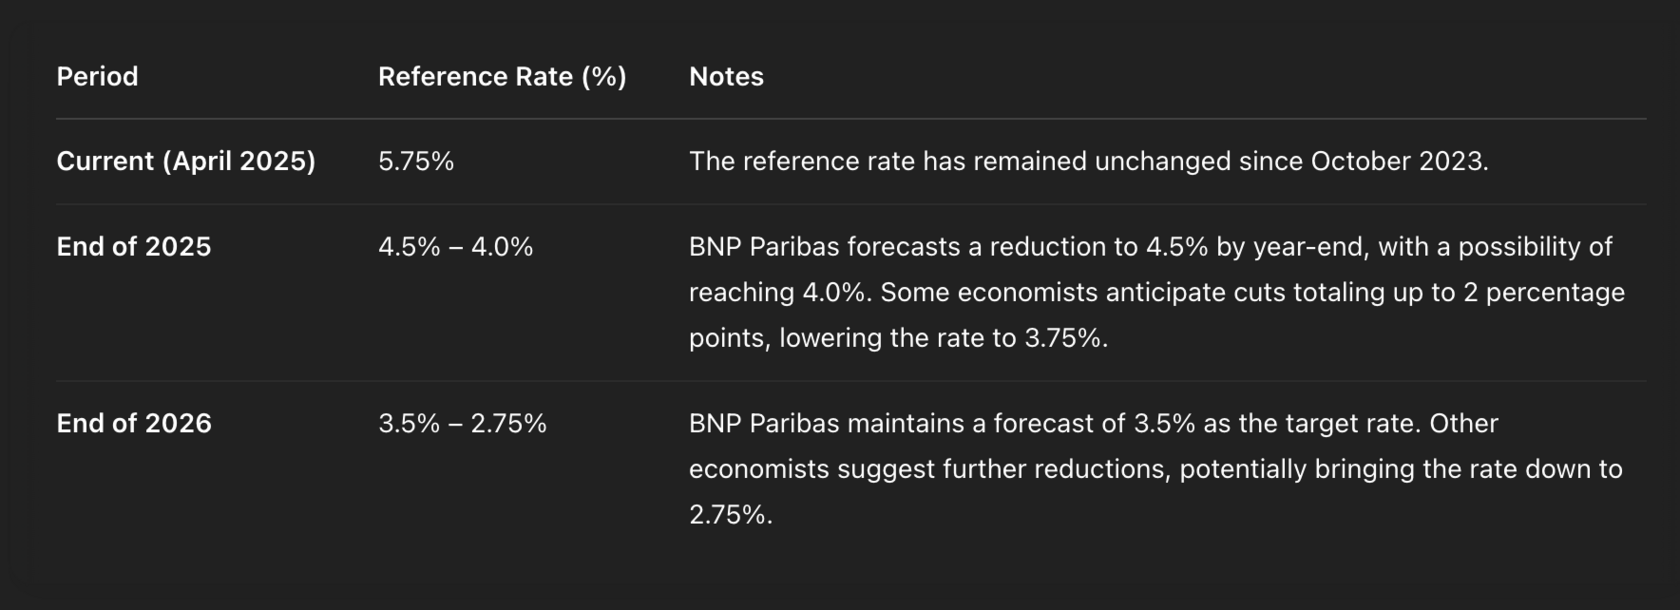
Task: Click the note about rate unchanged since 2023
Action: (x=1088, y=161)
